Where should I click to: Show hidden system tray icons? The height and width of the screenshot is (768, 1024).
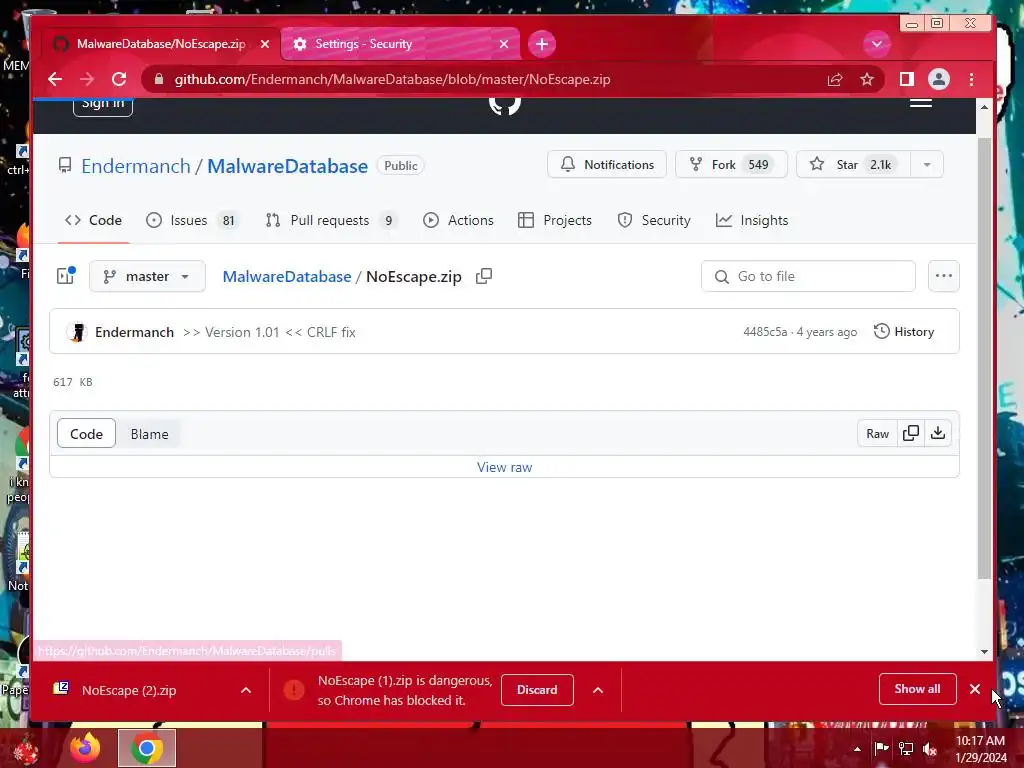point(857,749)
